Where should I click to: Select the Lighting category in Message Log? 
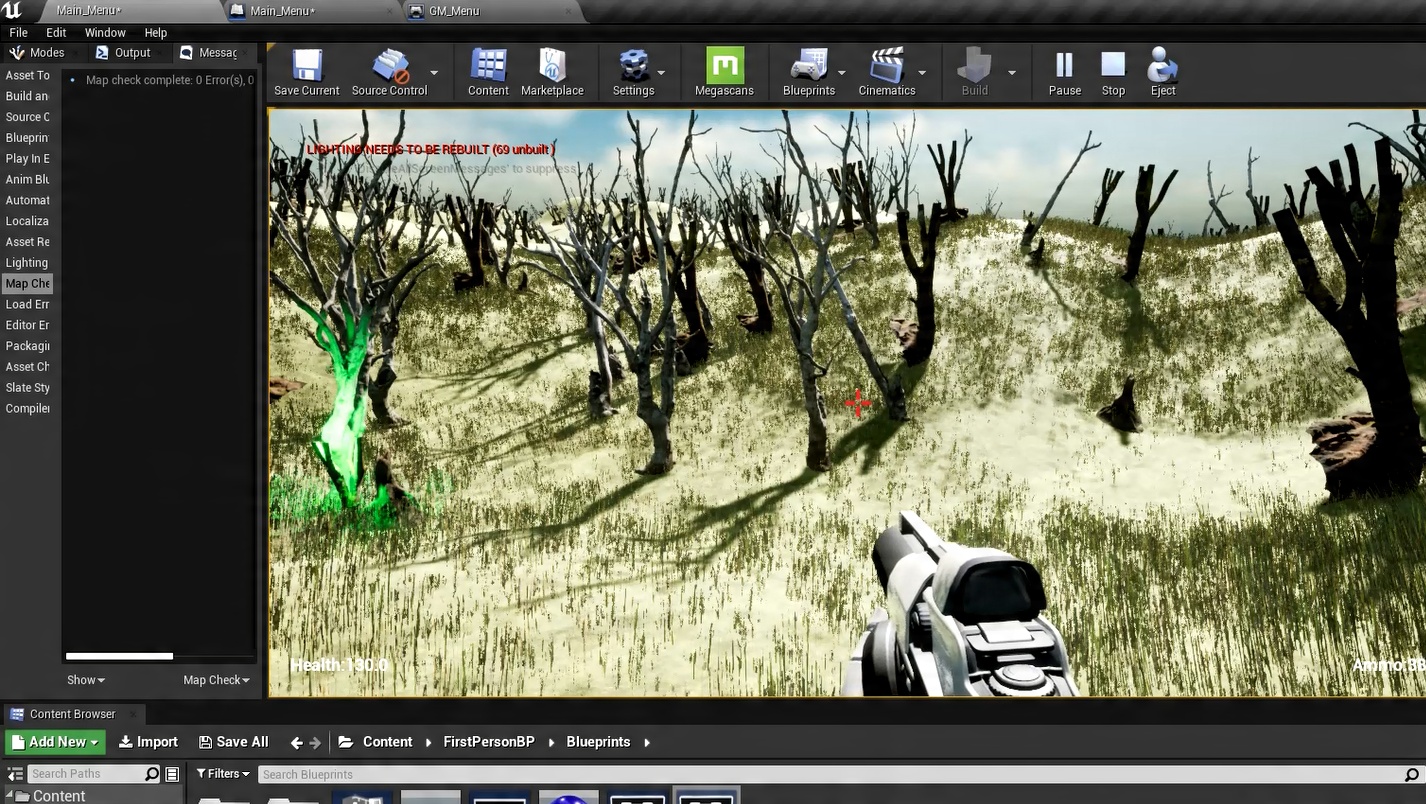pyautogui.click(x=27, y=263)
